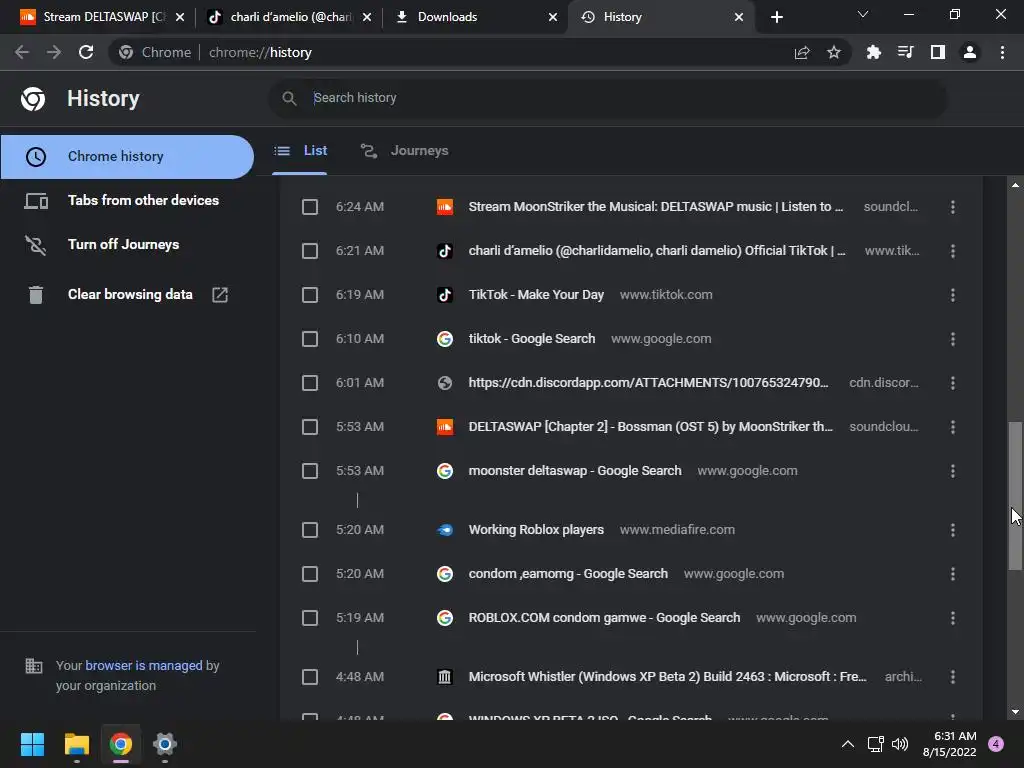Screen dimensions: 1024x768
Task: Bookmark this page with the star icon
Action: pyautogui.click(x=834, y=52)
